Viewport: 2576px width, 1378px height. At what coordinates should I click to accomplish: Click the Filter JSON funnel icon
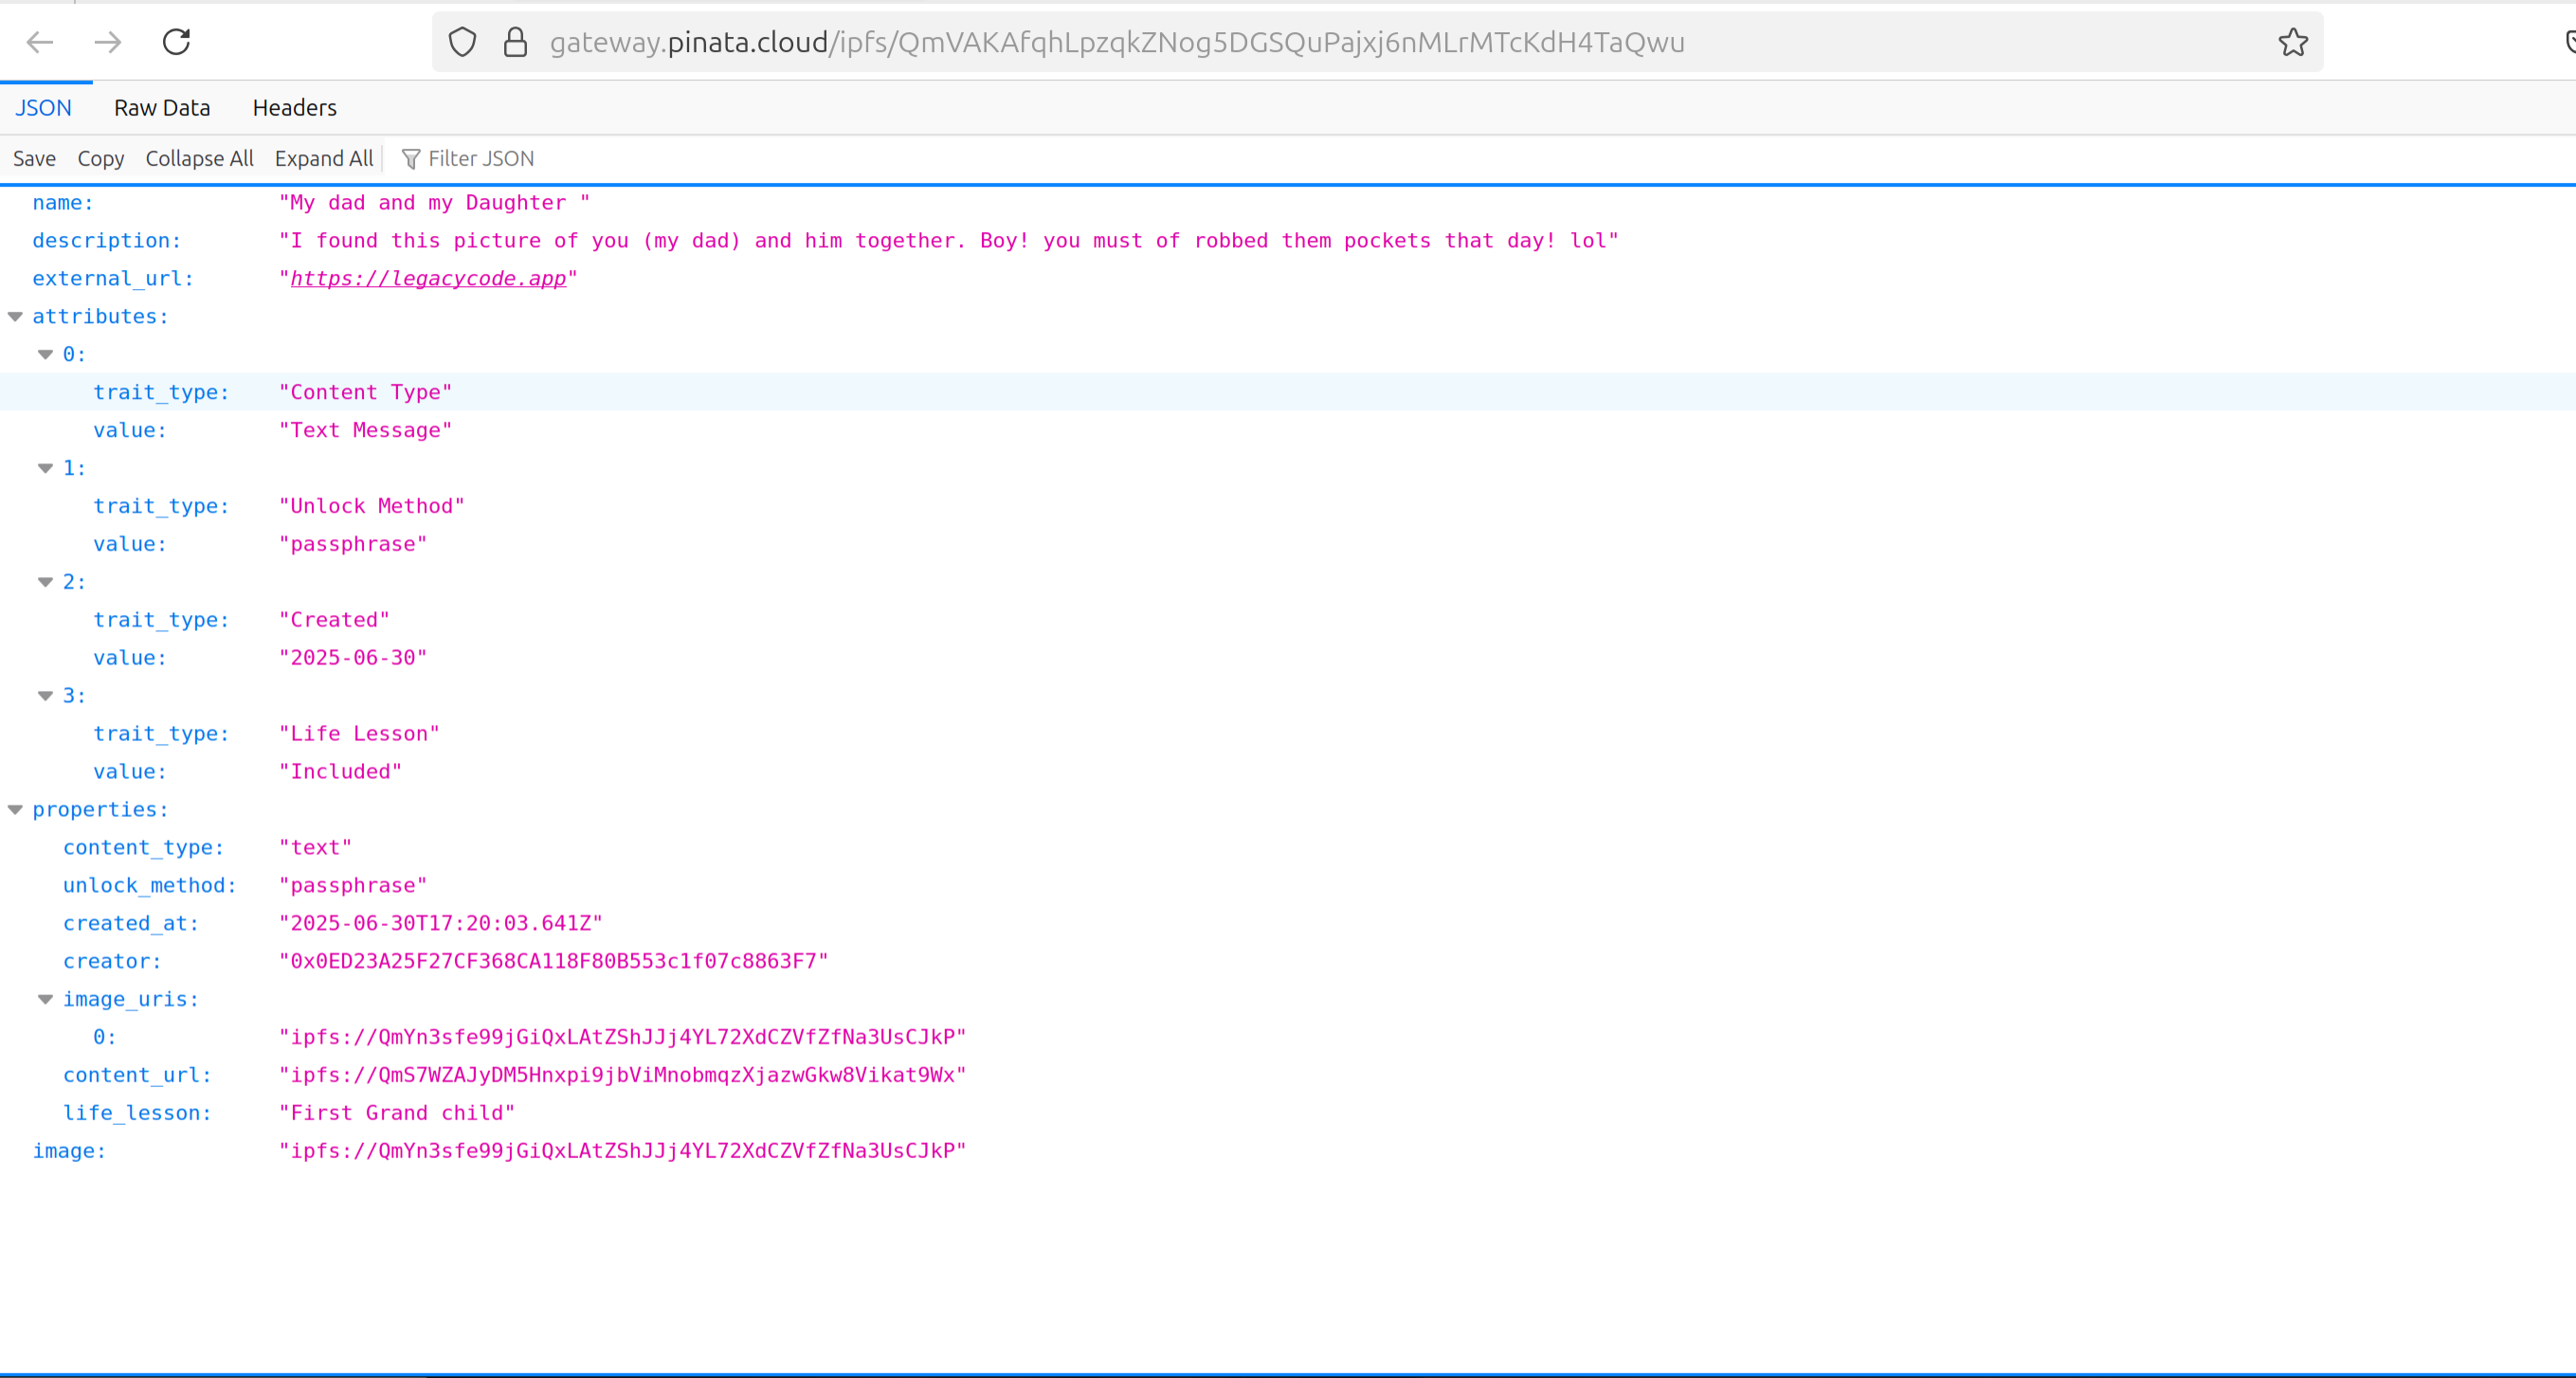pyautogui.click(x=410, y=159)
